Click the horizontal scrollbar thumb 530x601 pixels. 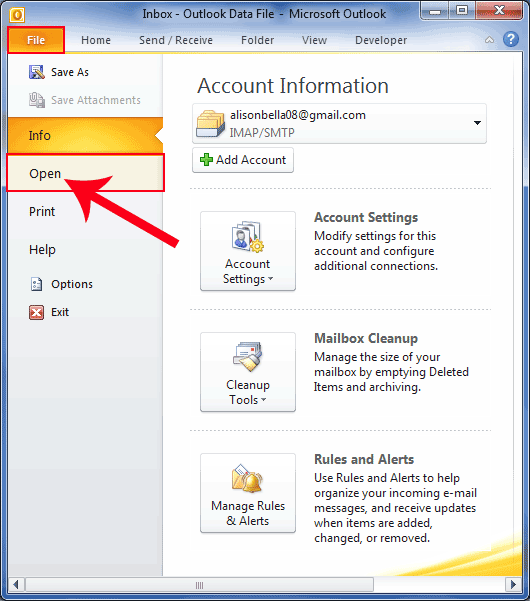199,585
